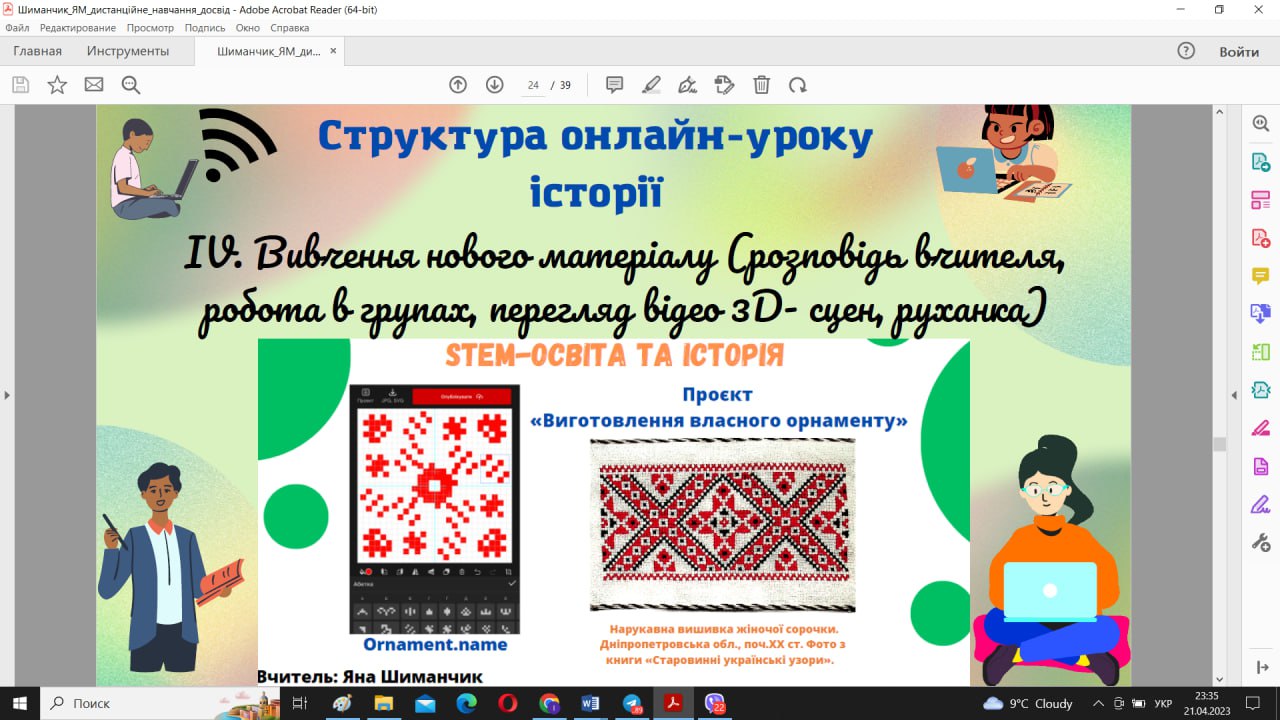Viewport: 1280px width, 720px height.
Task: Switch to the Главная tab
Action: coord(37,51)
